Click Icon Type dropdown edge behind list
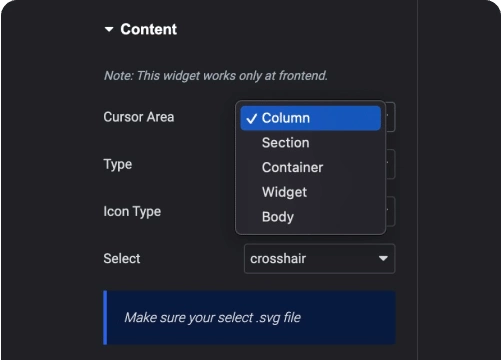 pos(391,212)
